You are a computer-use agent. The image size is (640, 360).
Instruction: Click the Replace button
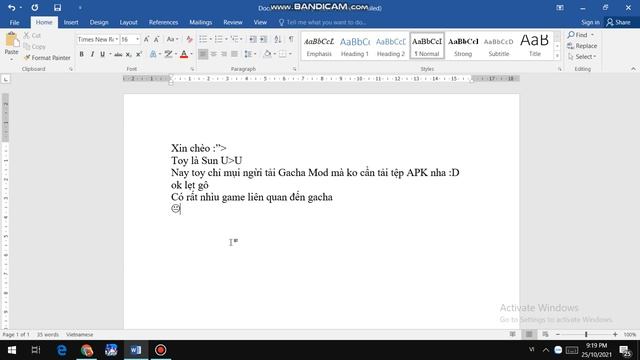582,46
